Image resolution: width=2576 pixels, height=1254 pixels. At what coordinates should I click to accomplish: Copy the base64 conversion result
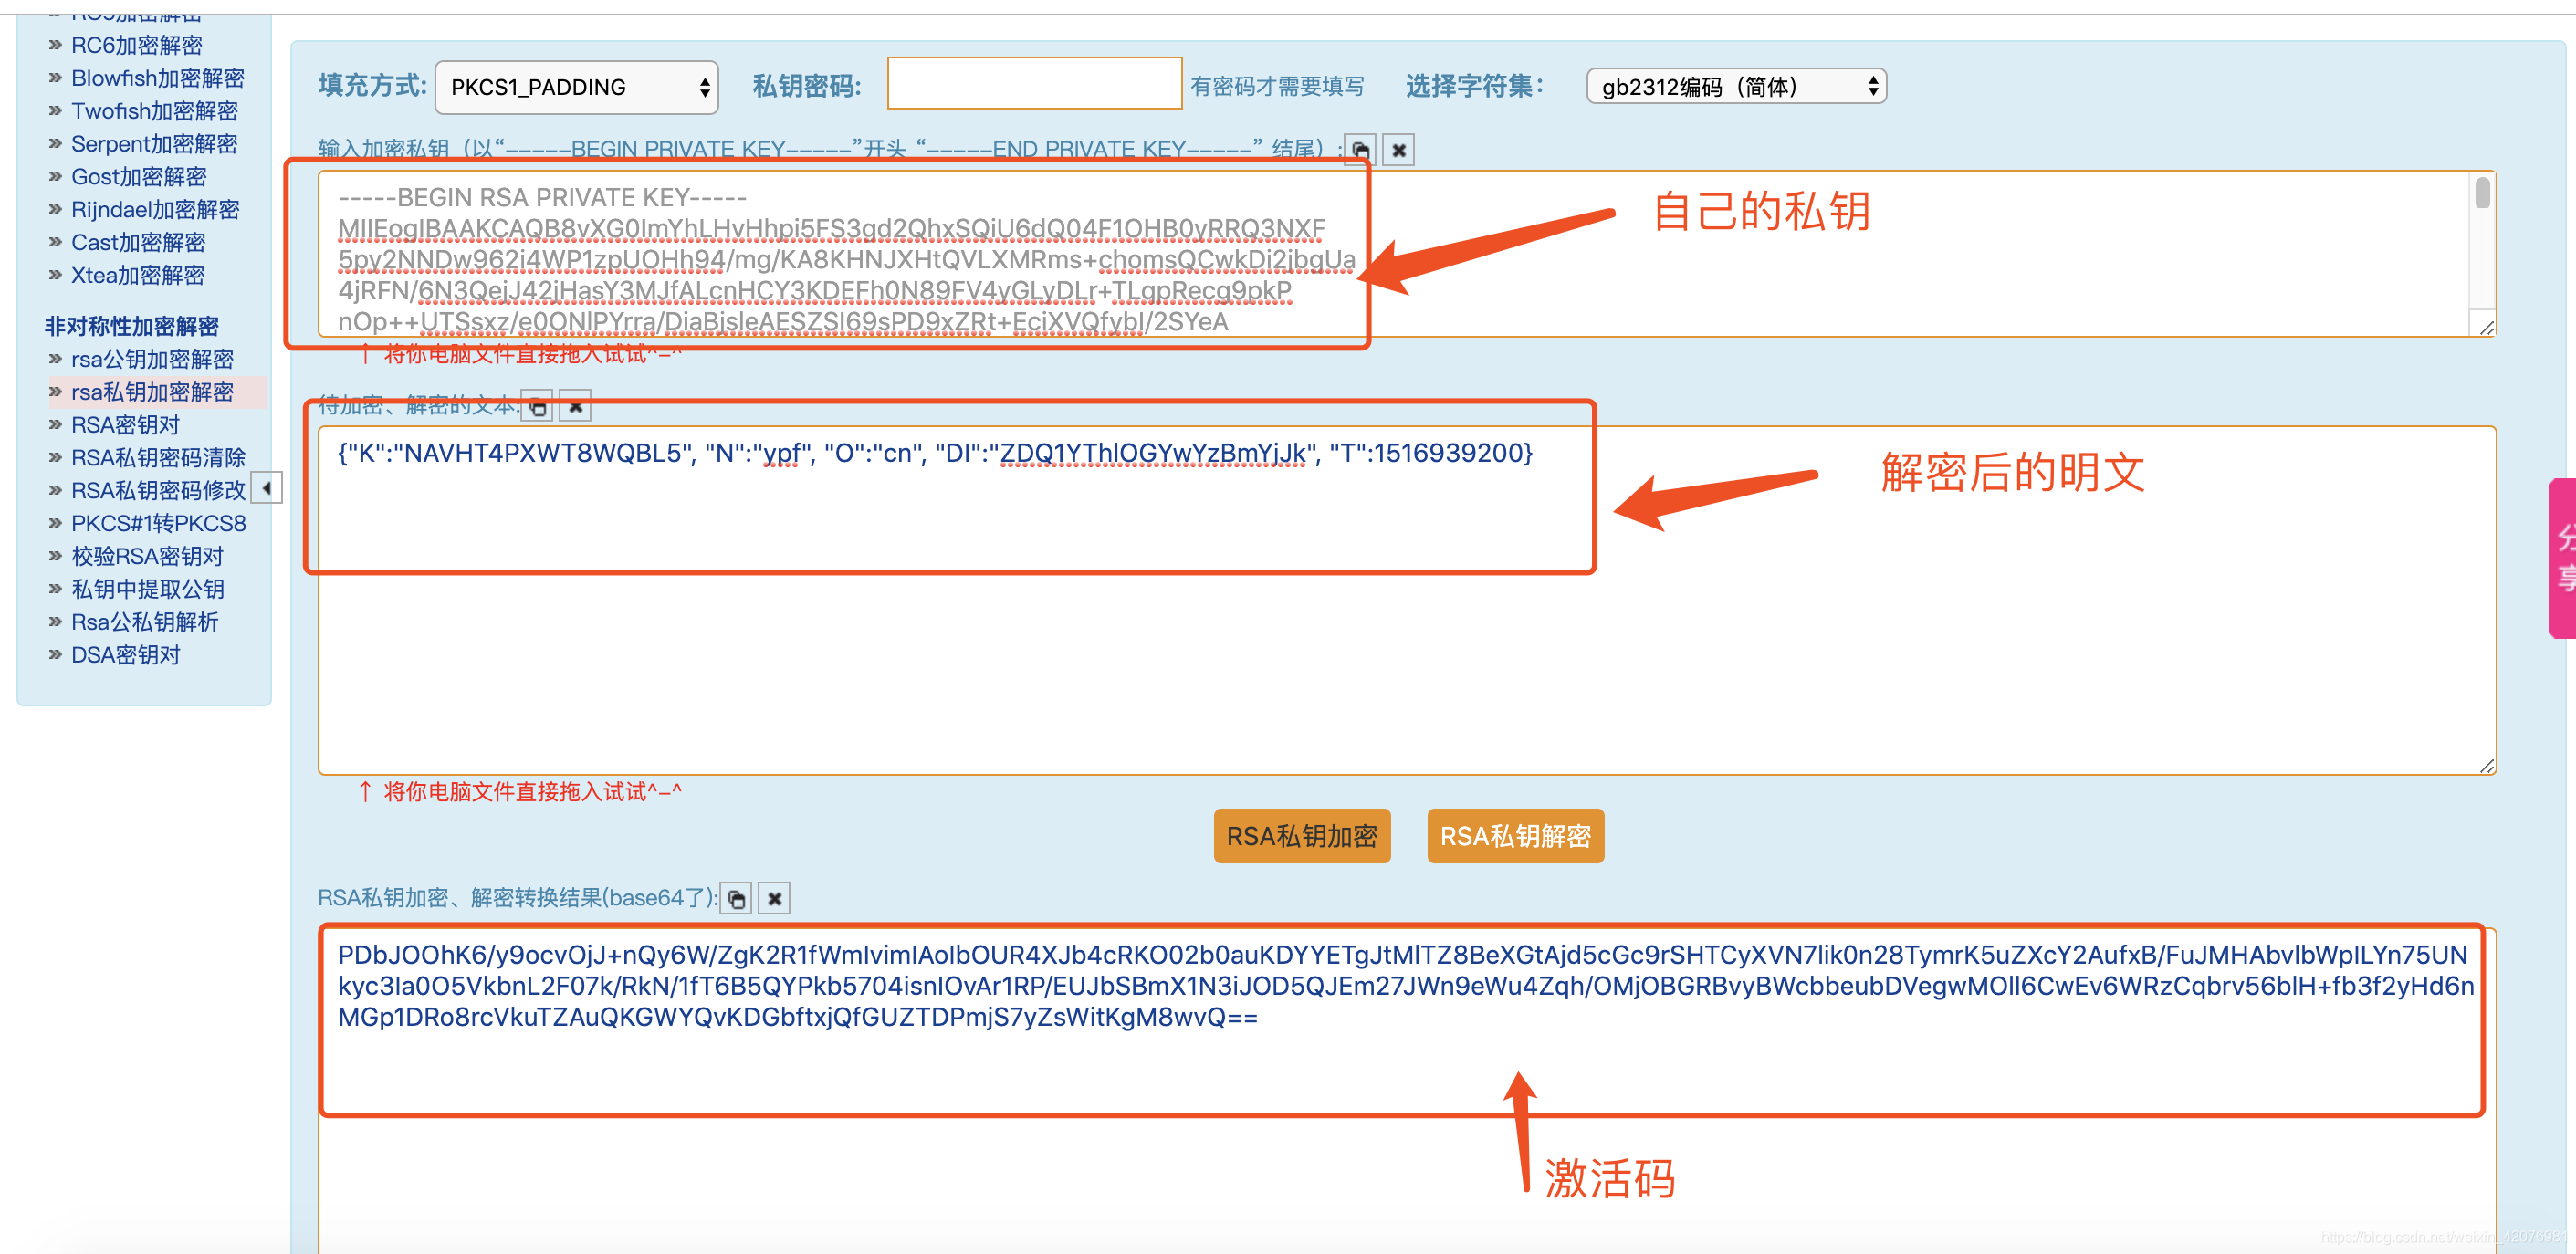tap(736, 898)
